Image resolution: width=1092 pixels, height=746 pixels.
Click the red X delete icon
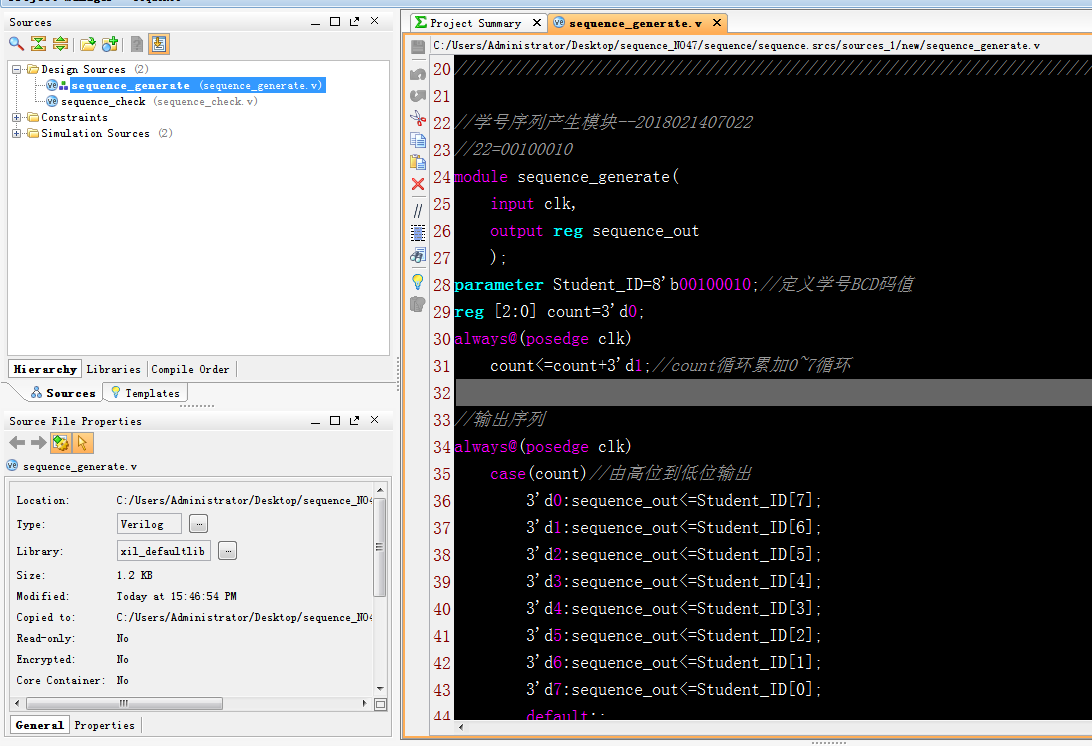point(418,184)
